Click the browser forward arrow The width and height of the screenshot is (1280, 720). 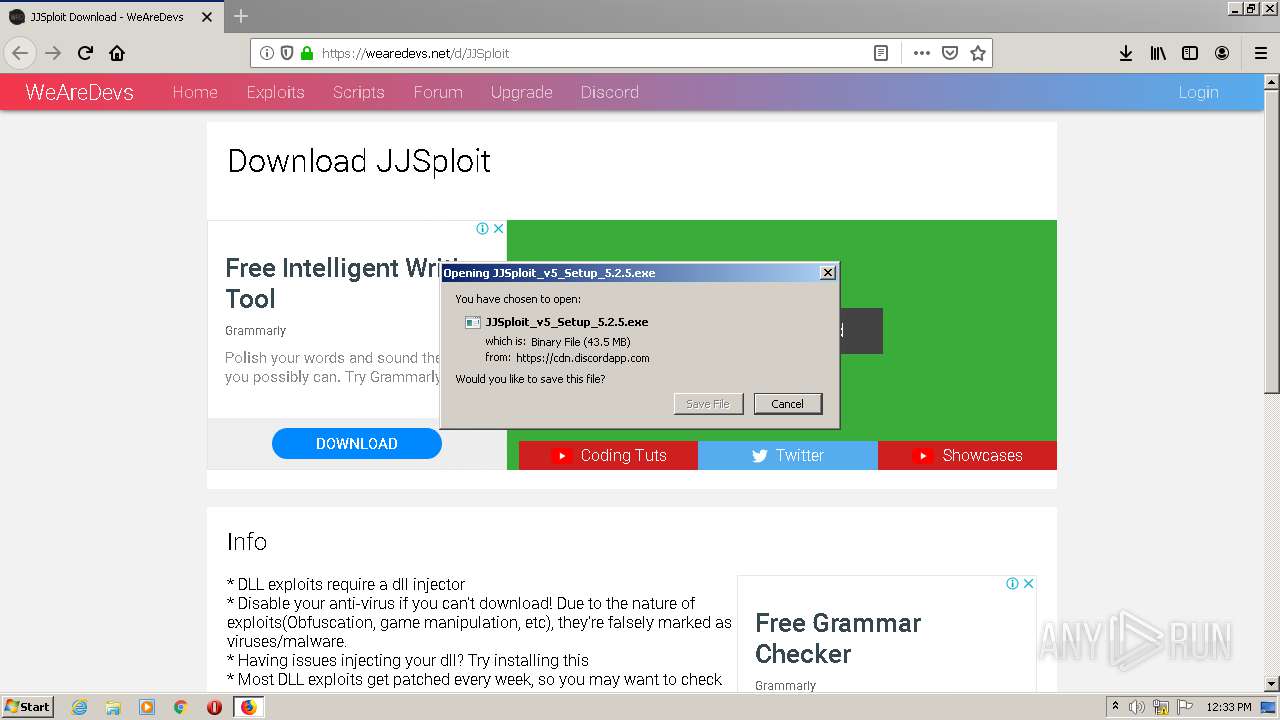point(53,53)
